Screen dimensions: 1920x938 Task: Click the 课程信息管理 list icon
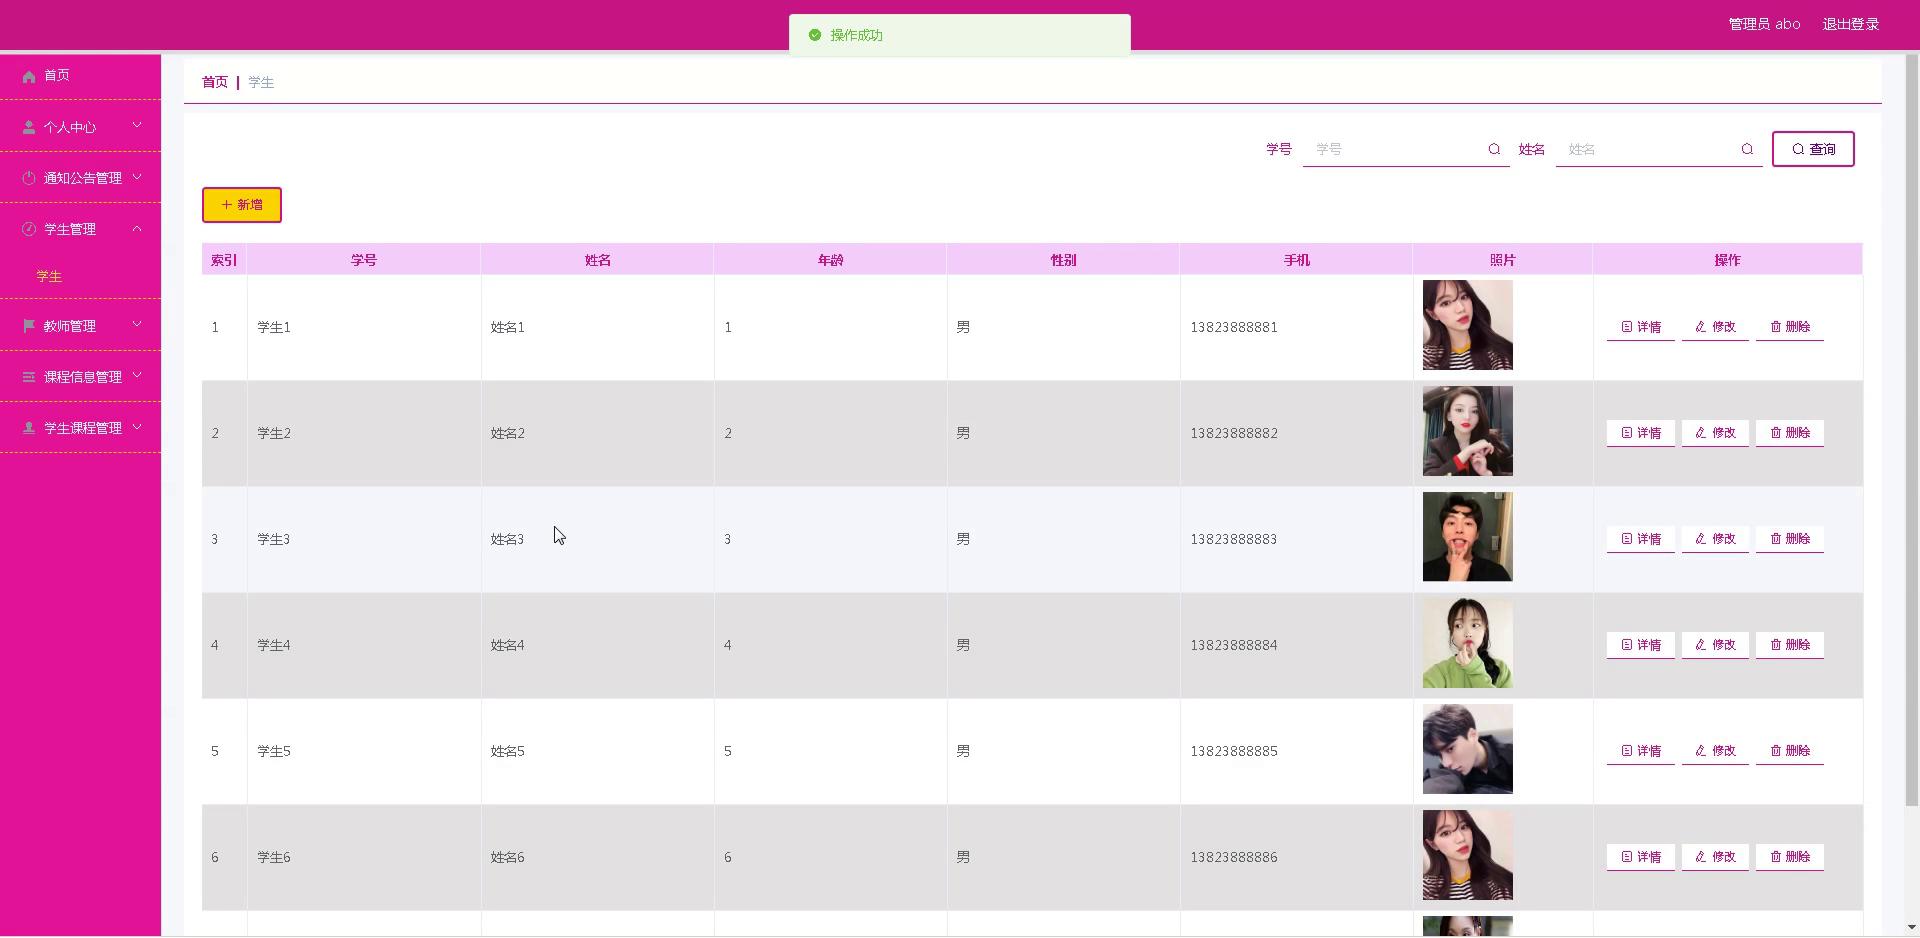pyautogui.click(x=29, y=377)
